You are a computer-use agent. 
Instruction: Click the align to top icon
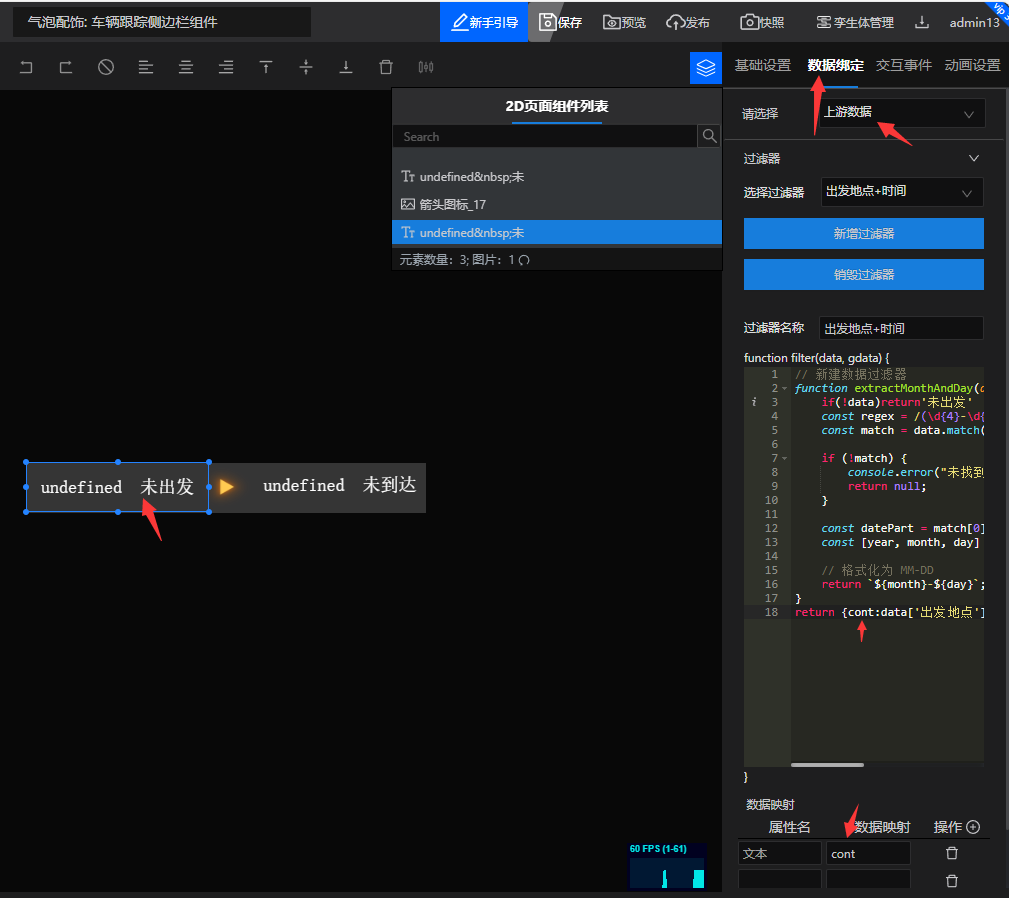point(266,67)
